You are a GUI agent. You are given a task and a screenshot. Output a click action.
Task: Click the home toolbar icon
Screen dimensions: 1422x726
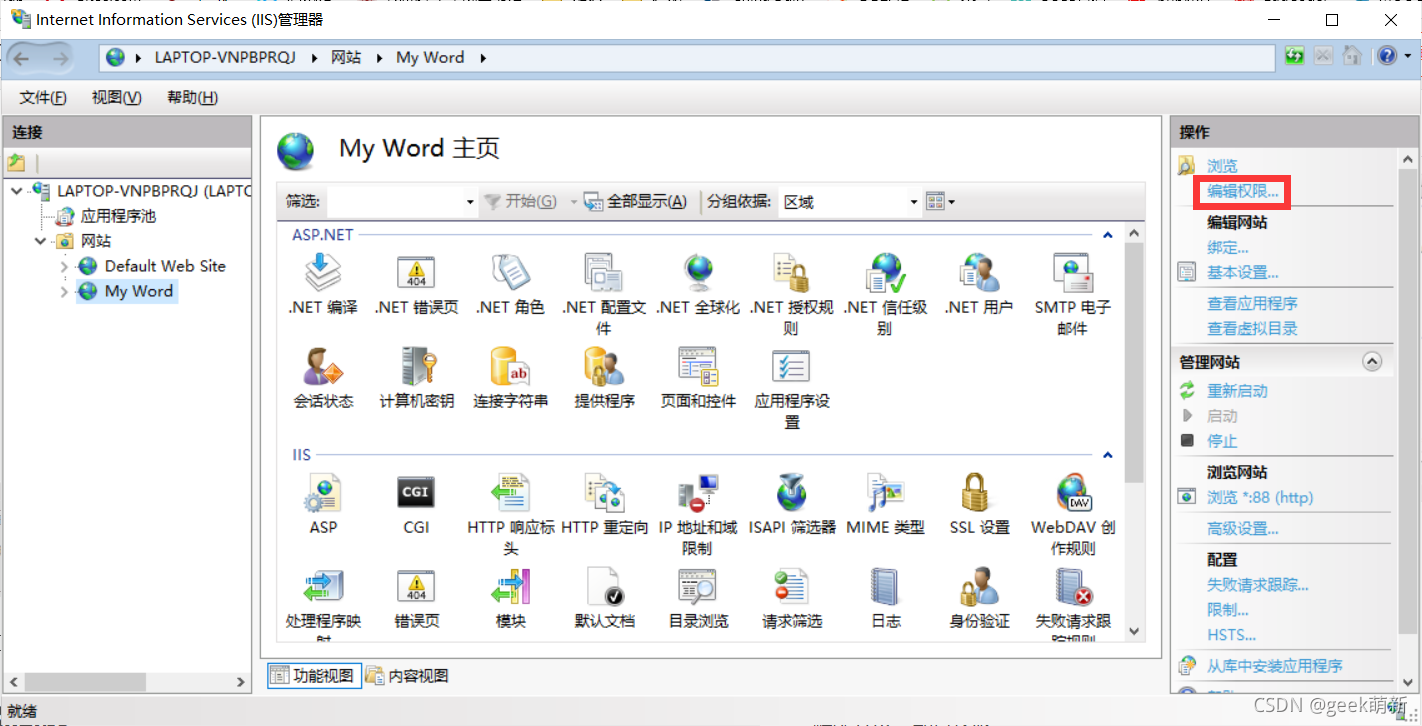click(x=1351, y=56)
